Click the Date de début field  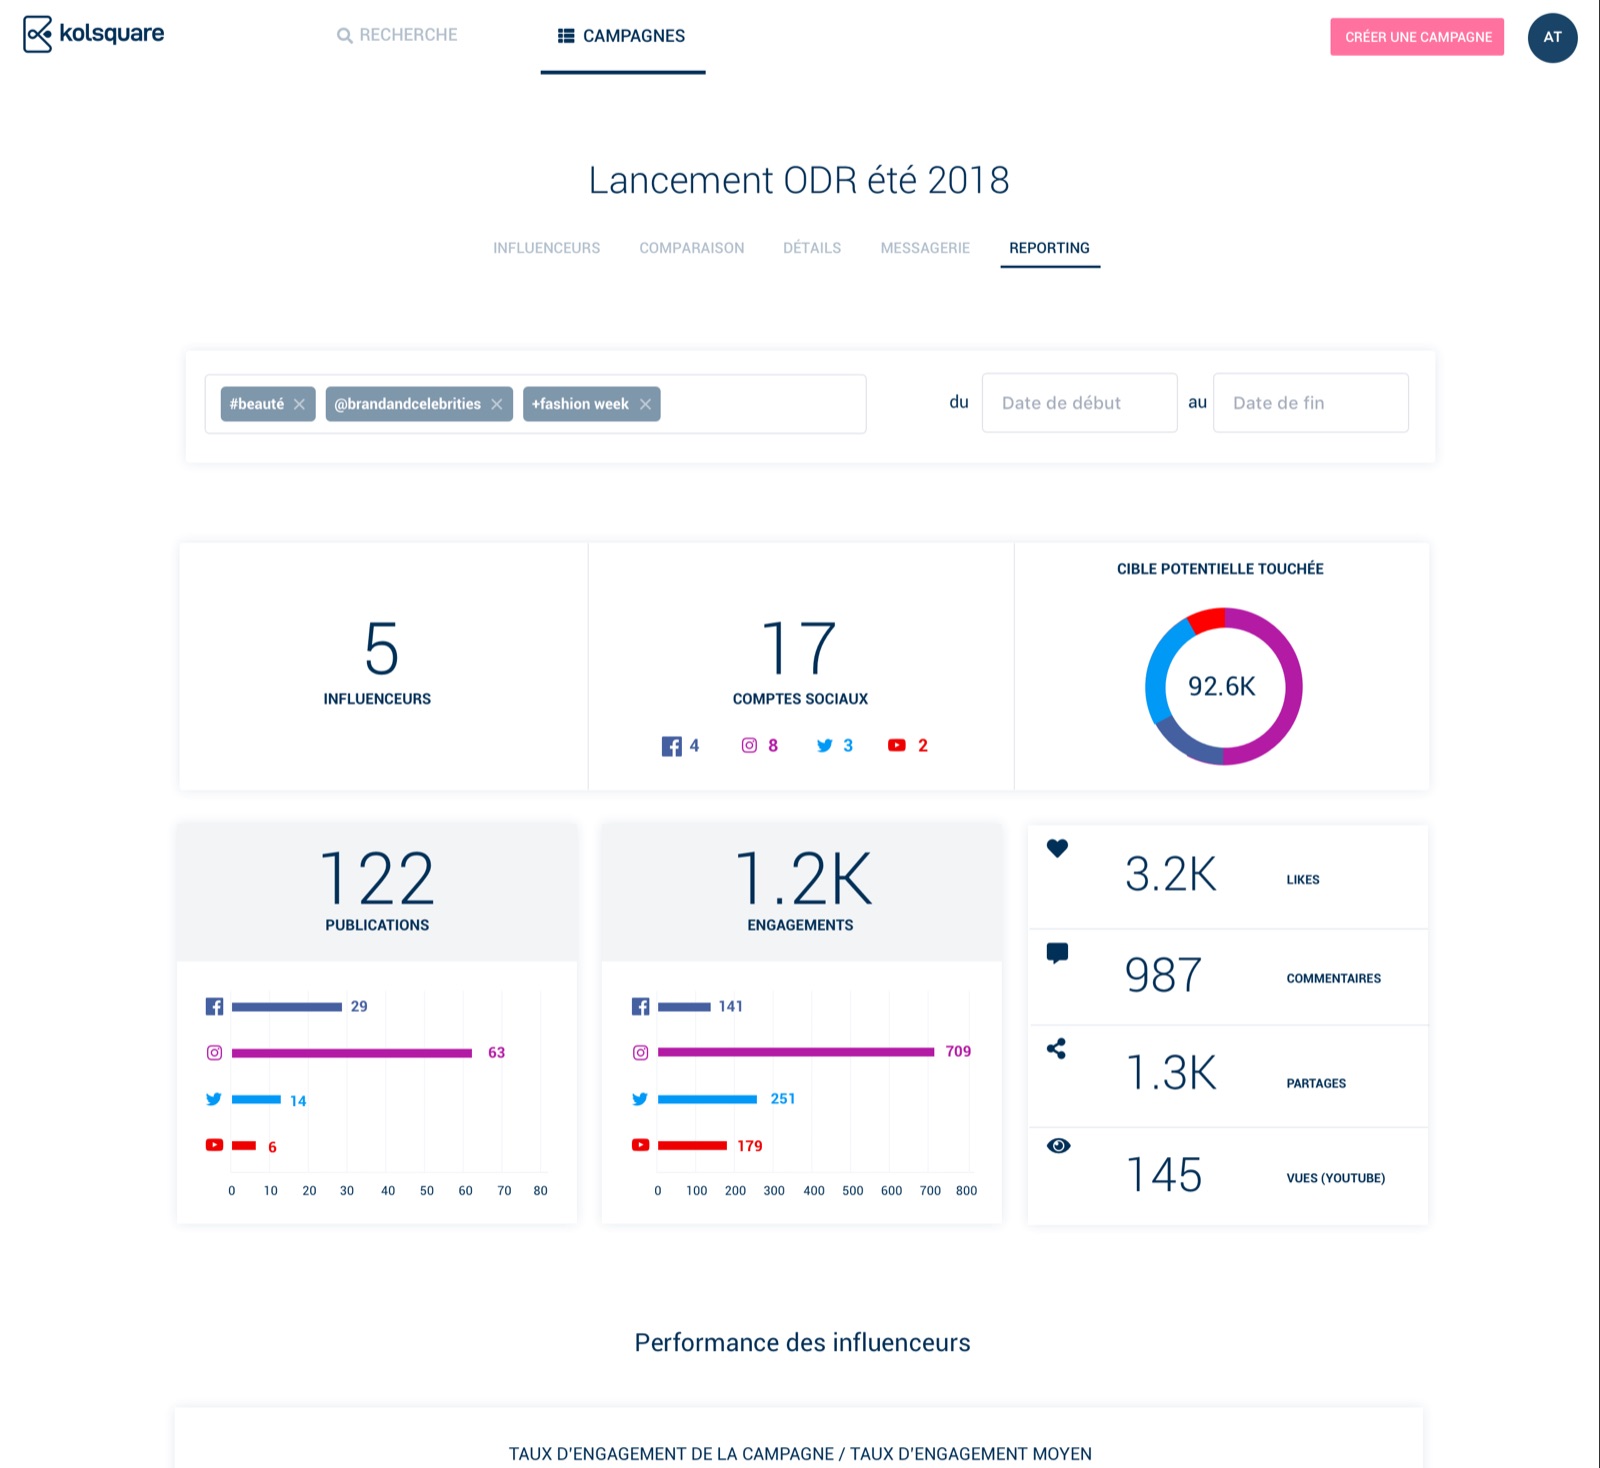coord(1079,403)
